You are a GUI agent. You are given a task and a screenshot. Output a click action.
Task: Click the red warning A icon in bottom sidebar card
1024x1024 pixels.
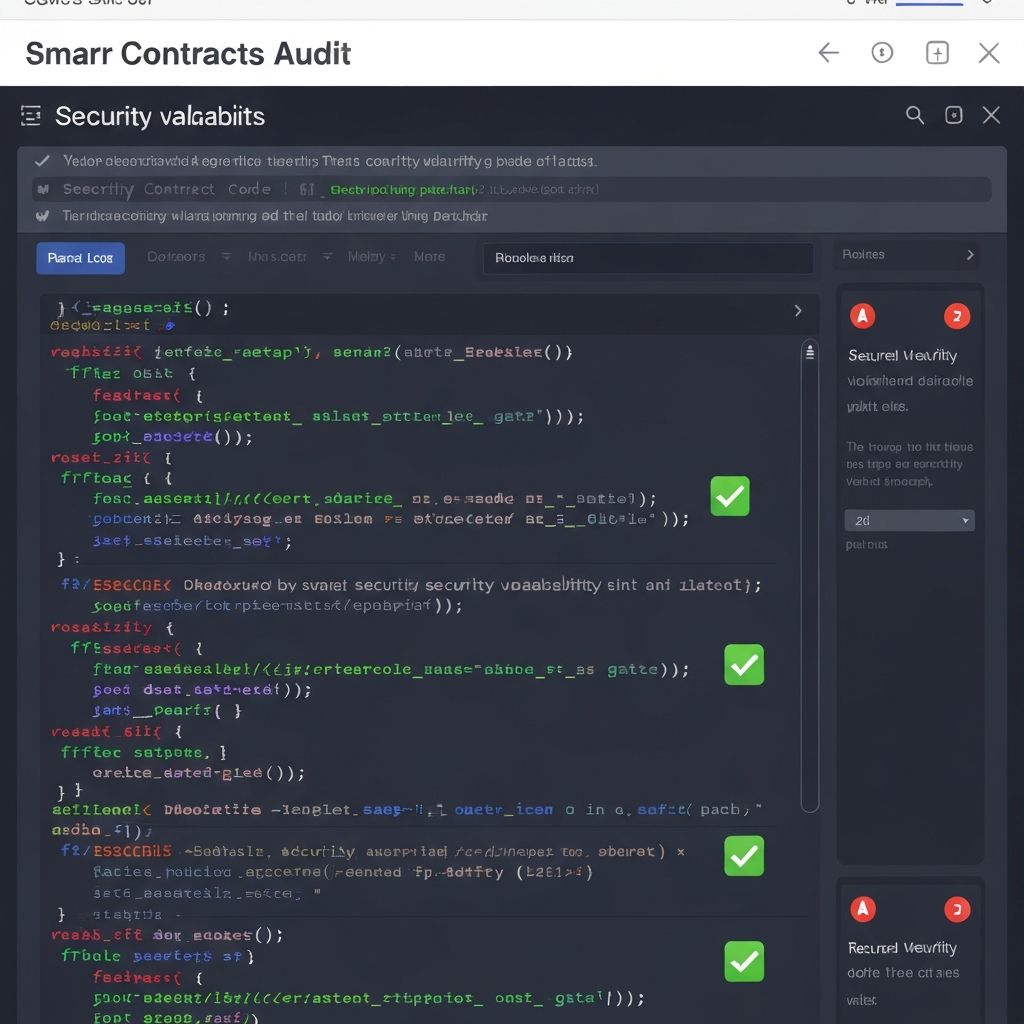click(862, 909)
